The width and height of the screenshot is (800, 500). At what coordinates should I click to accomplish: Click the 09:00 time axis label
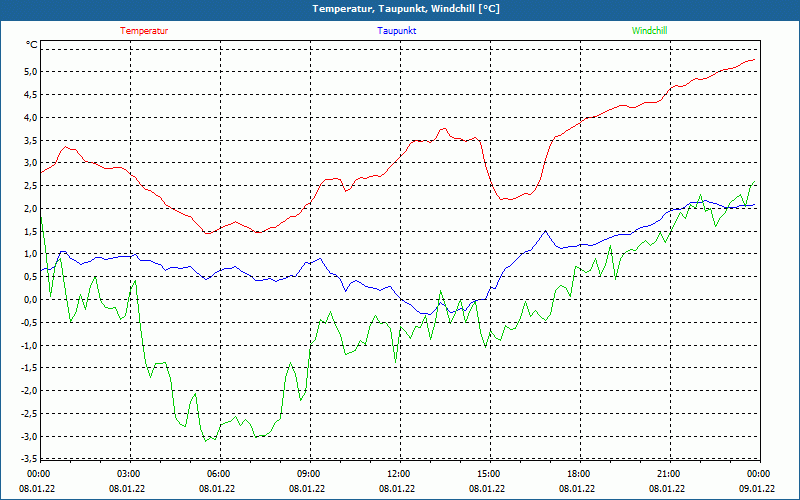(309, 474)
